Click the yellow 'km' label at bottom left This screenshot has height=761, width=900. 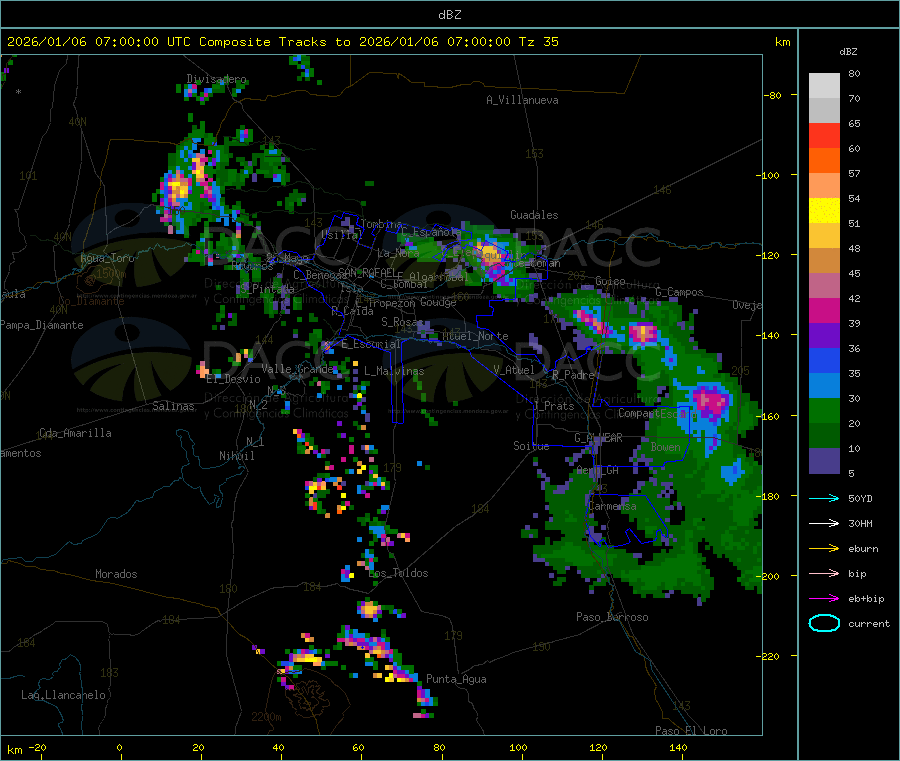click(14, 750)
